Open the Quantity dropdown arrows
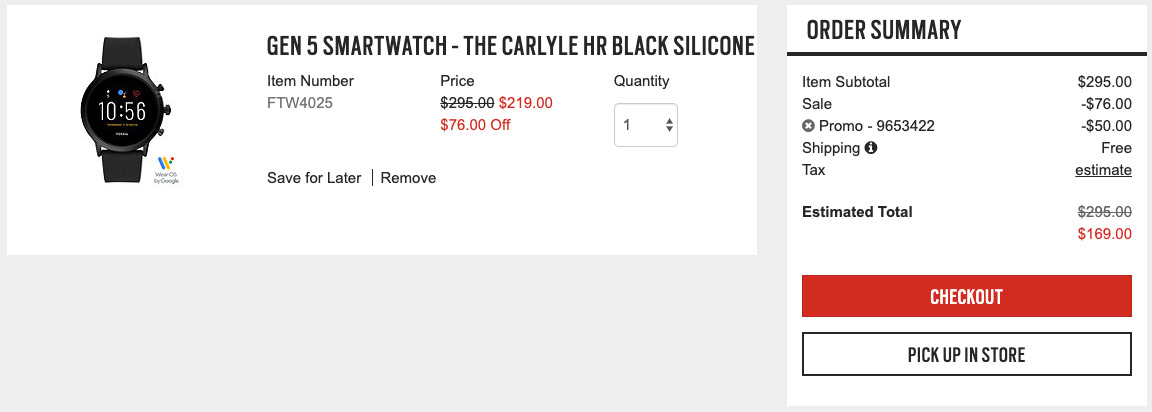1152x412 pixels. pyautogui.click(x=669, y=126)
